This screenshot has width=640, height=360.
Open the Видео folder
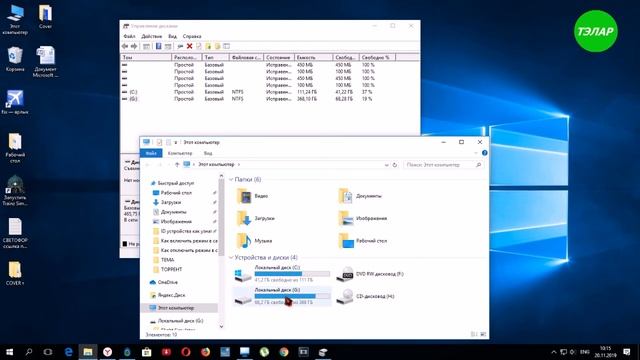pos(252,196)
